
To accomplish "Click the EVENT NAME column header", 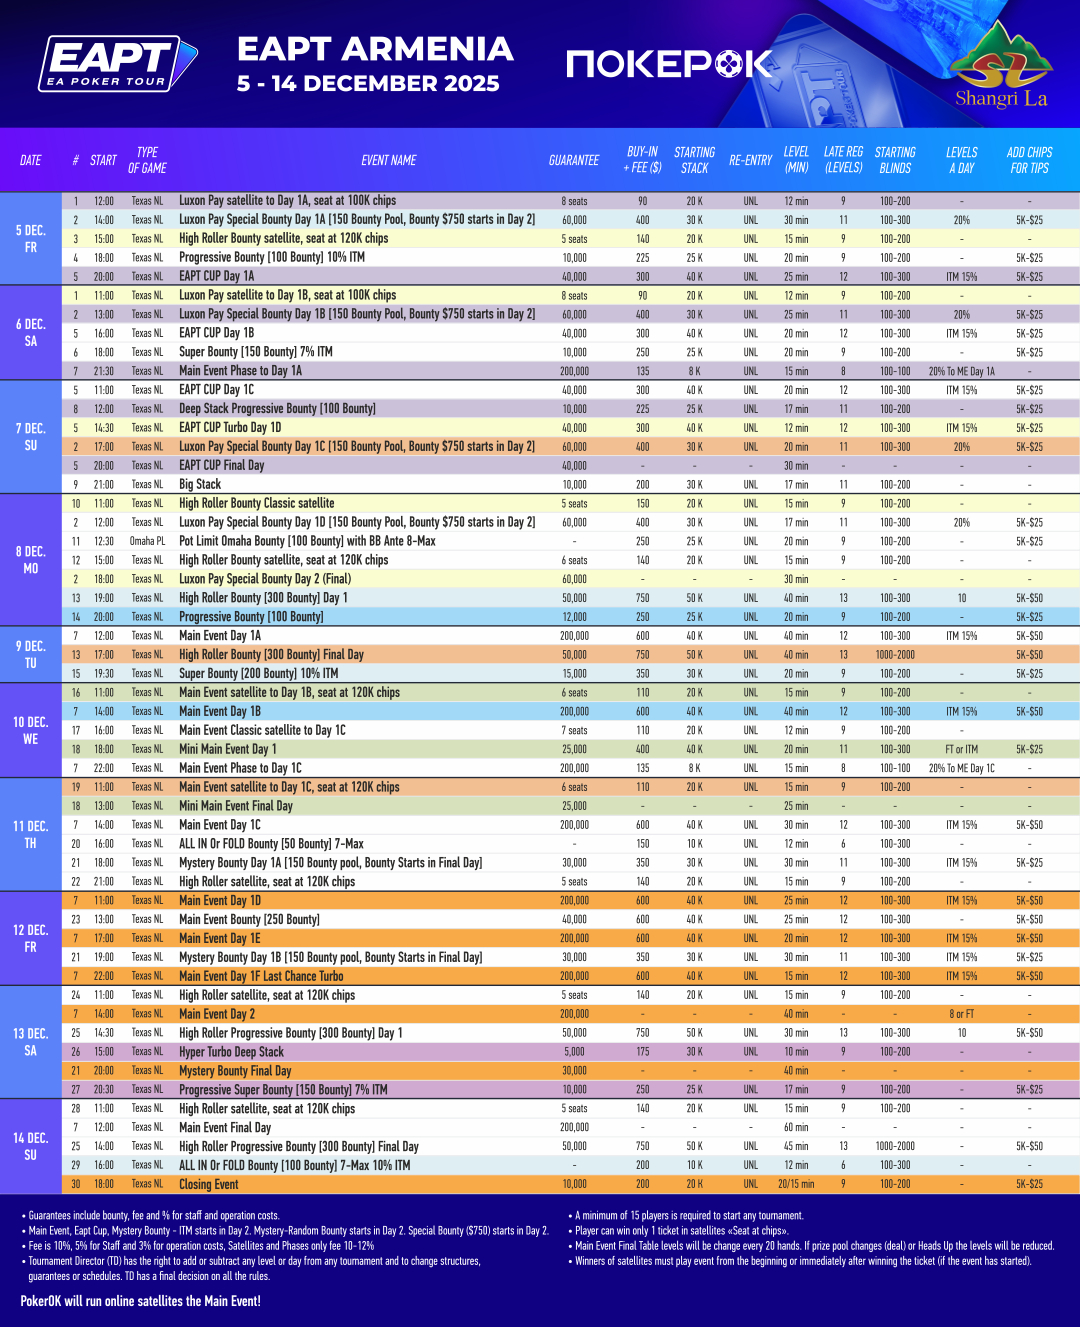I will (388, 160).
